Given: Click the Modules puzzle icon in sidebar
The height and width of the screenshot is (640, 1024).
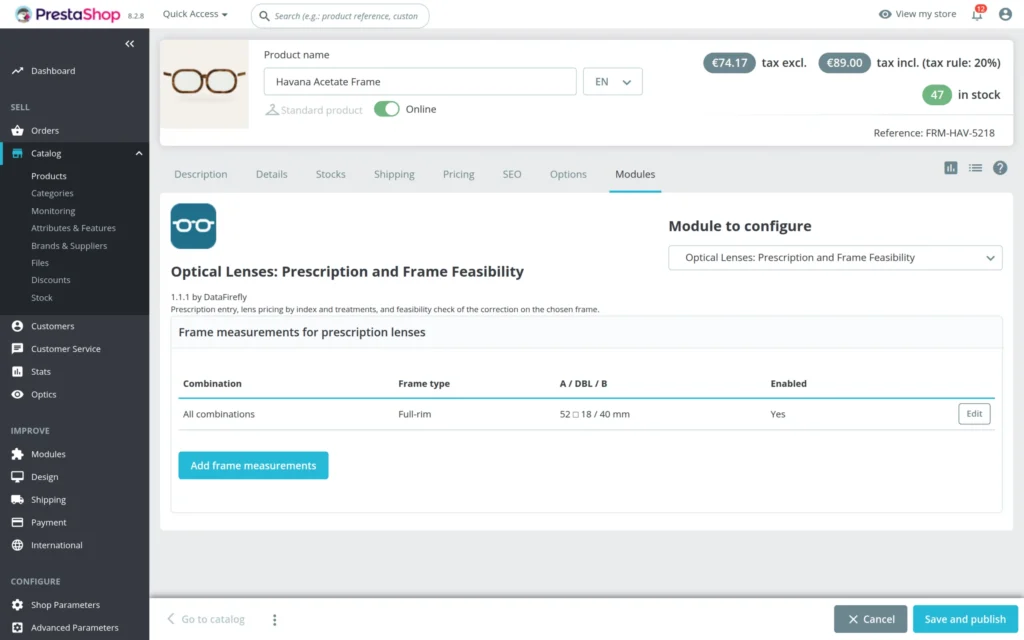Looking at the screenshot, I should click(18, 454).
